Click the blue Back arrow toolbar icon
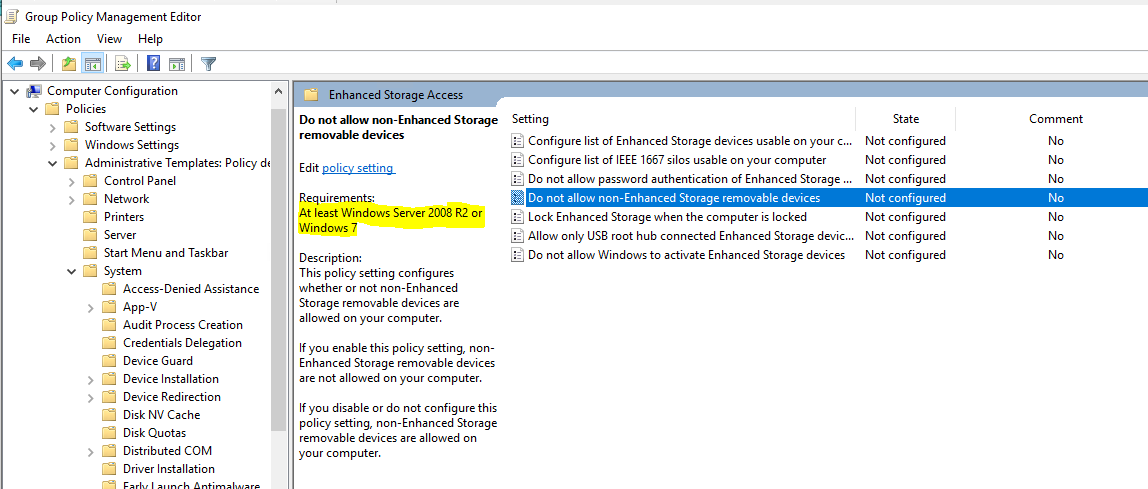This screenshot has height=489, width=1148. pyautogui.click(x=15, y=64)
